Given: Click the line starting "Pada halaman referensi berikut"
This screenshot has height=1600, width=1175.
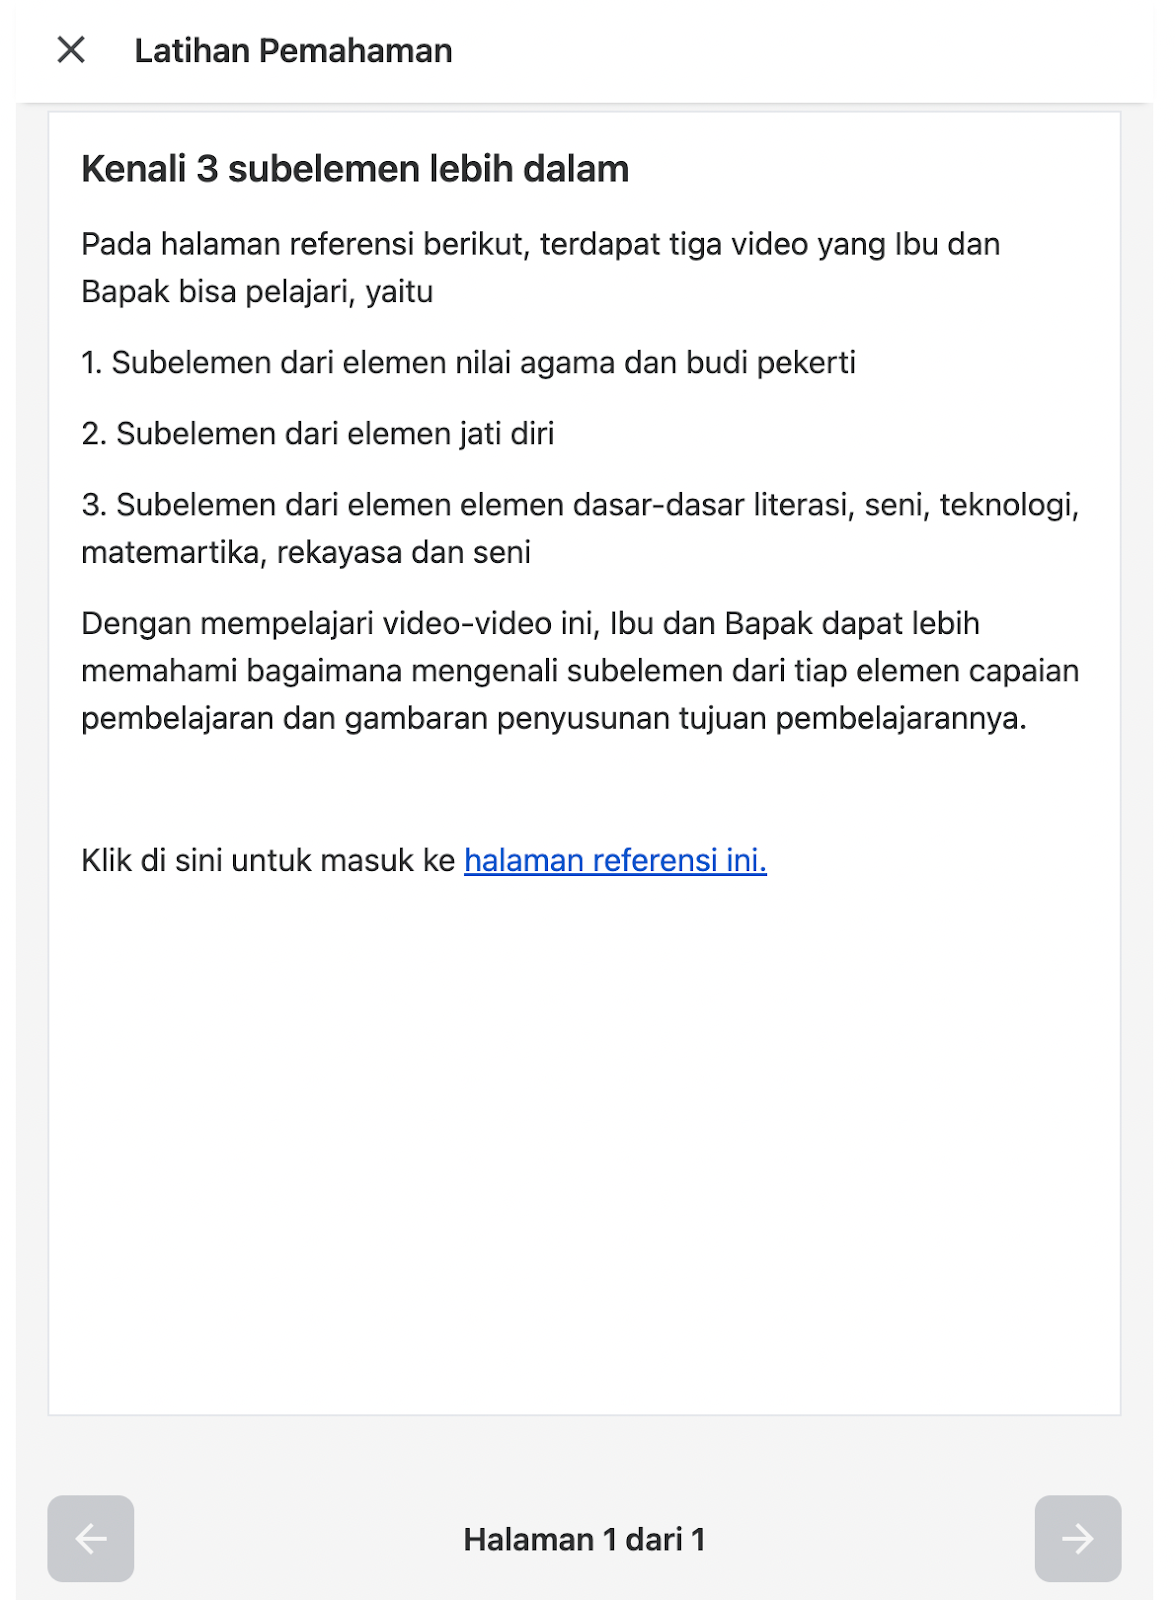Looking at the screenshot, I should [x=541, y=244].
